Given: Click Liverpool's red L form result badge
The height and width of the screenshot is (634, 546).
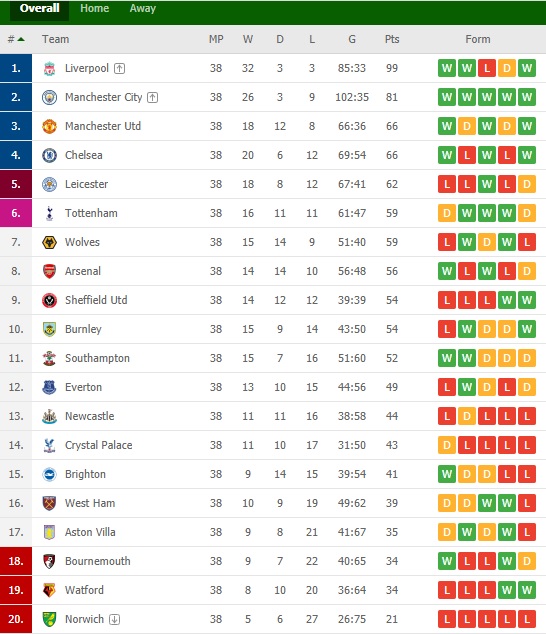Looking at the screenshot, I should click(x=487, y=68).
